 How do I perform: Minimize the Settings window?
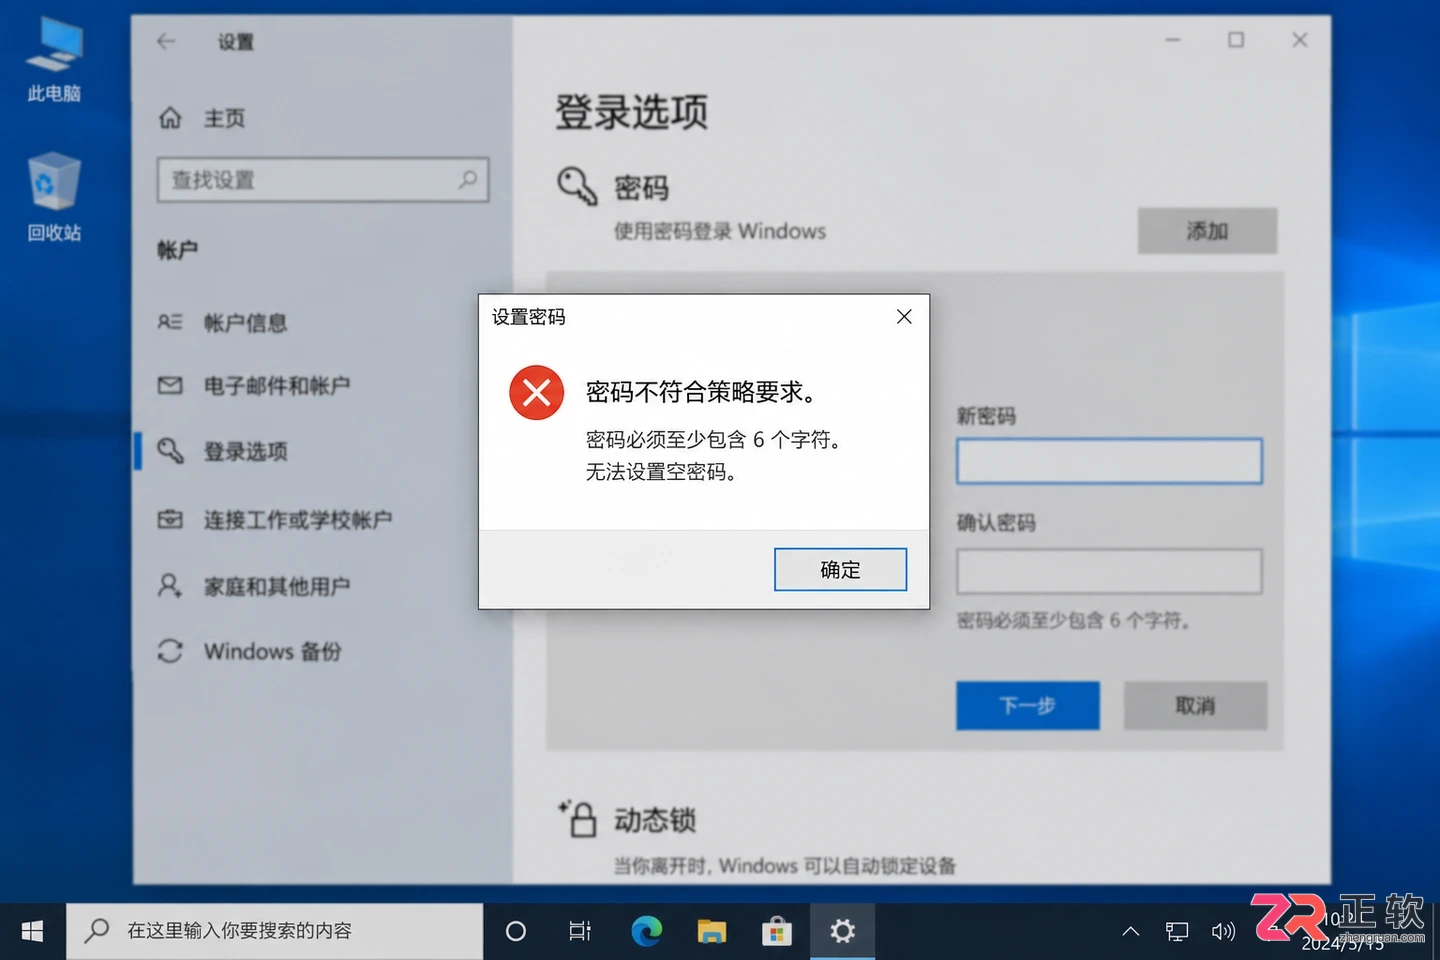[x=1173, y=40]
